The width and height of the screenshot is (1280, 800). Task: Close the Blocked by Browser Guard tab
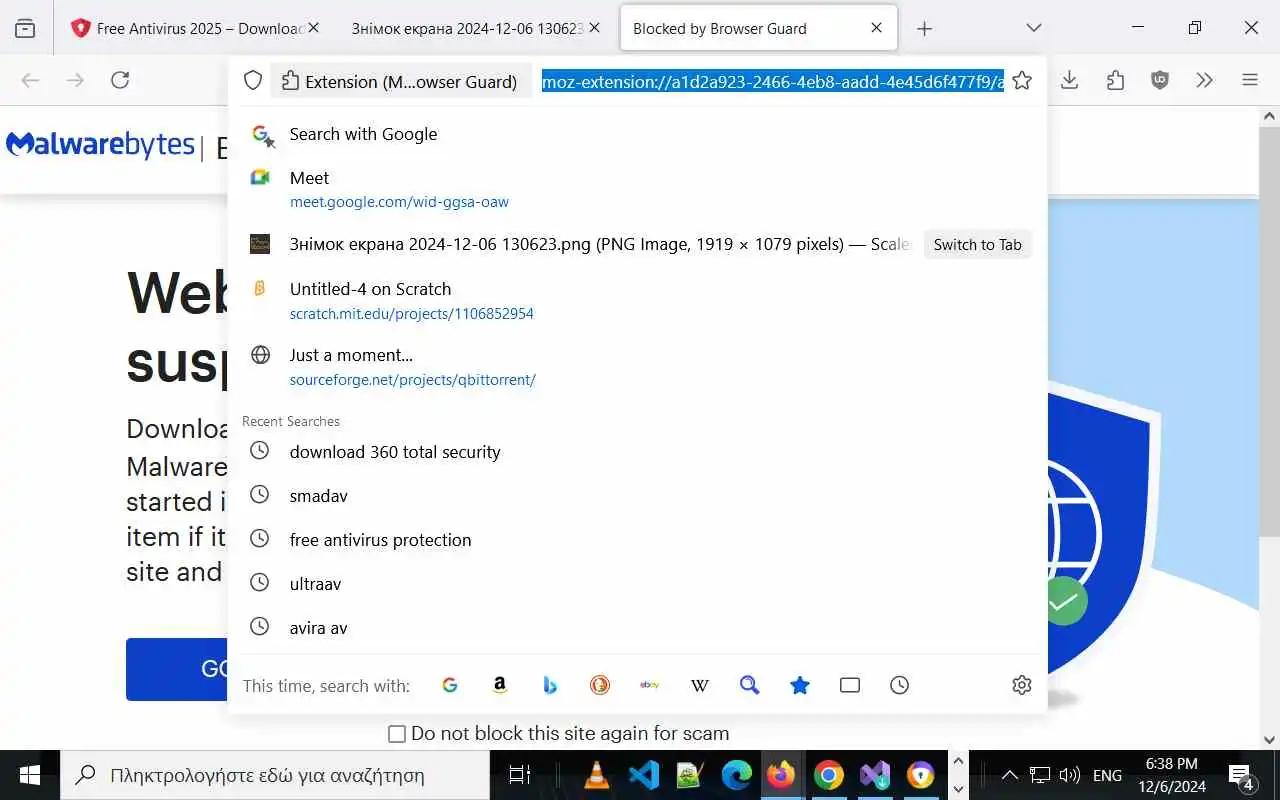coord(877,28)
